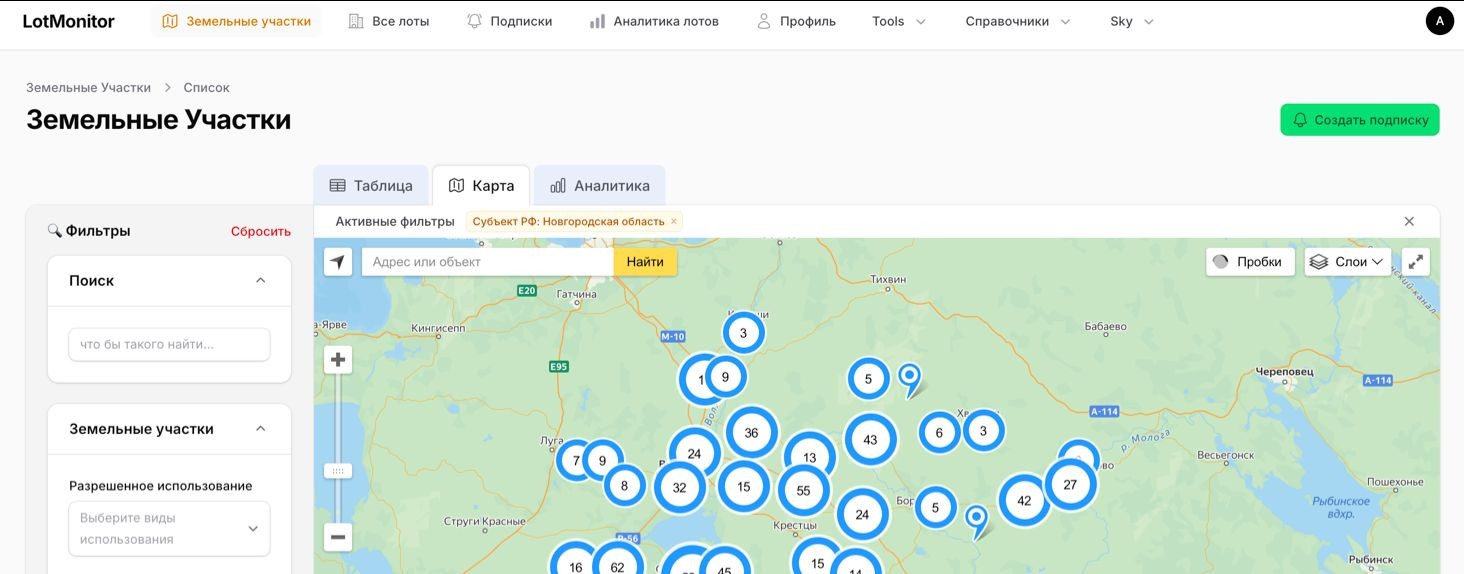Image resolution: width=1464 pixels, height=574 pixels.
Task: Toggle Пробки traffic layer
Action: (x=1250, y=262)
